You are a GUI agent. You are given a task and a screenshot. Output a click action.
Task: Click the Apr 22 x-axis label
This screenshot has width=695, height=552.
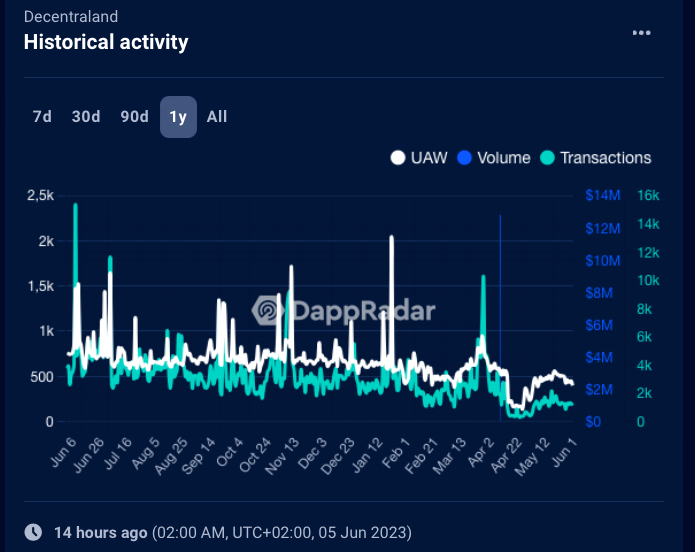(506, 455)
